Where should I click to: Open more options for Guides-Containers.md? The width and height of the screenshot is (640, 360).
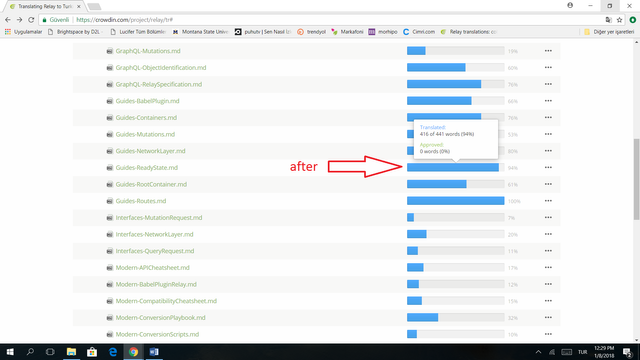(548, 118)
